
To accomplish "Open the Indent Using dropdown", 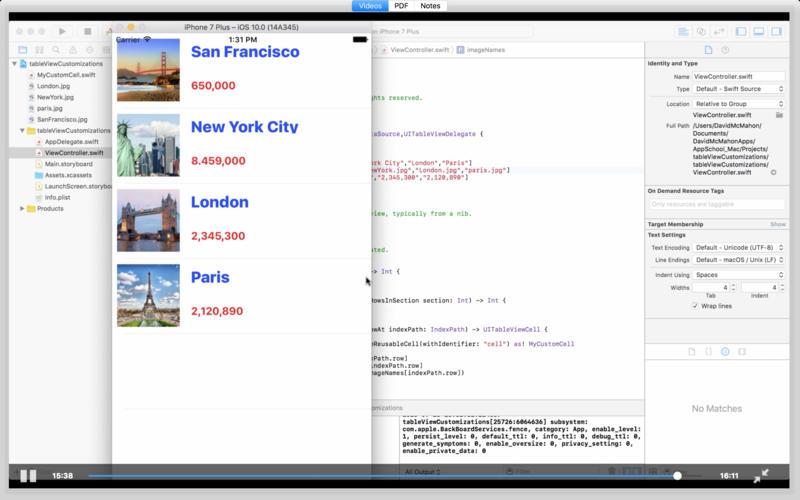I will pos(738,275).
